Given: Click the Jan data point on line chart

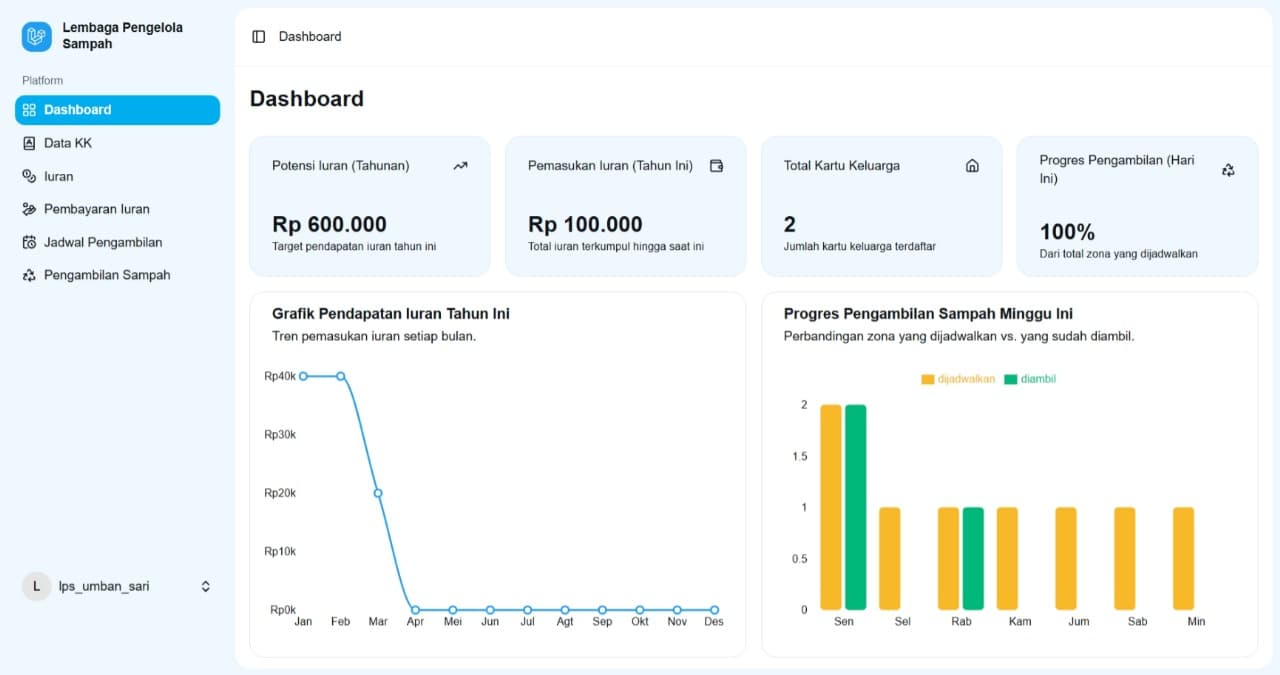Looking at the screenshot, I should 303,376.
